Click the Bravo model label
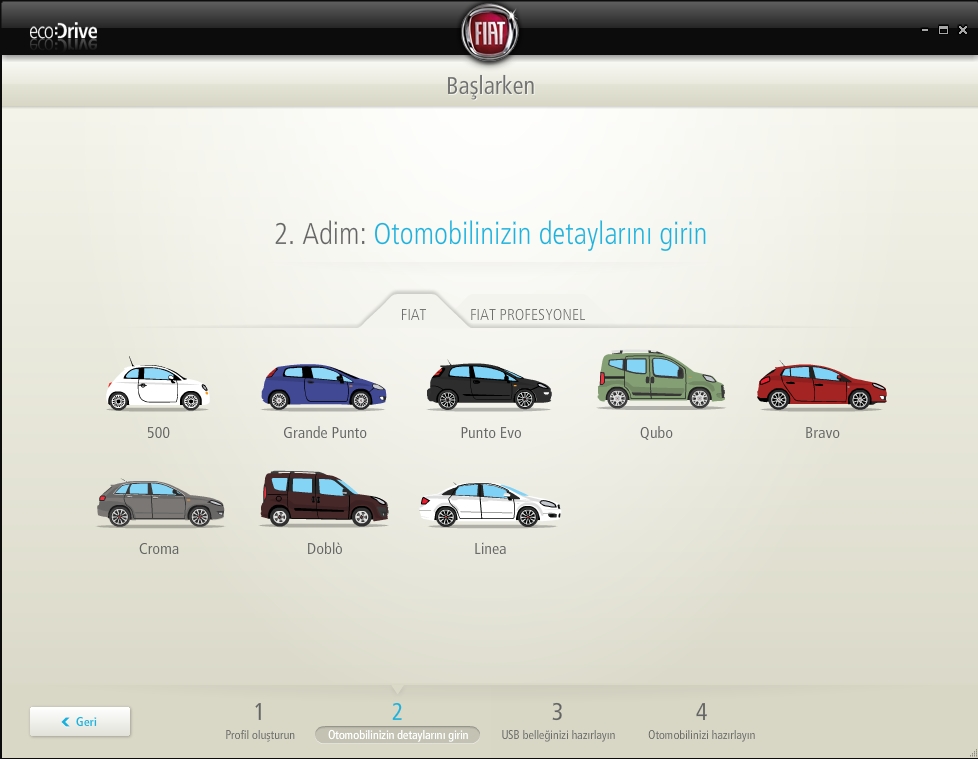 pos(822,433)
